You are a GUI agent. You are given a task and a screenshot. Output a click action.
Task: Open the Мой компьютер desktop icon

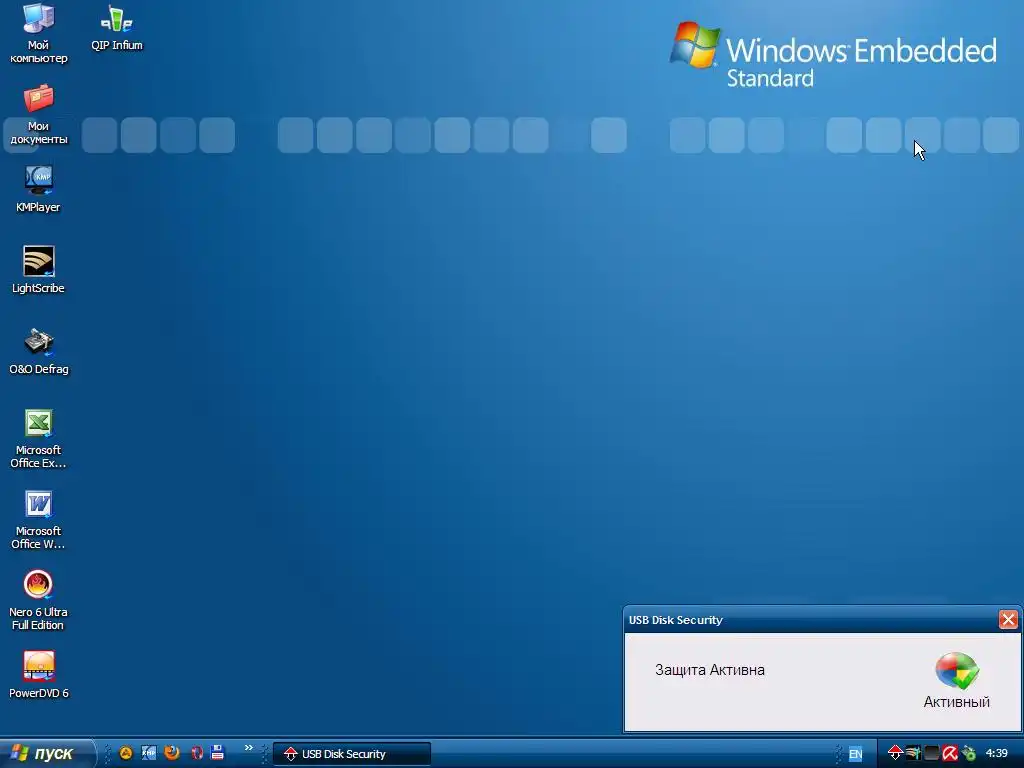(x=39, y=33)
